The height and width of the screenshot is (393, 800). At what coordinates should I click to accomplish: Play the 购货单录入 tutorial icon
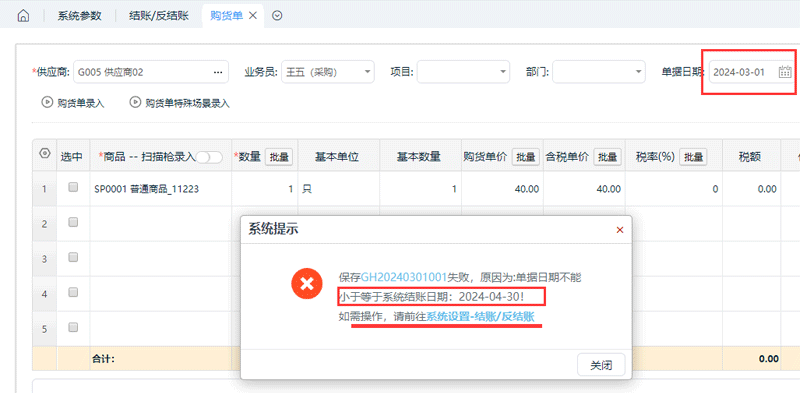click(x=46, y=103)
